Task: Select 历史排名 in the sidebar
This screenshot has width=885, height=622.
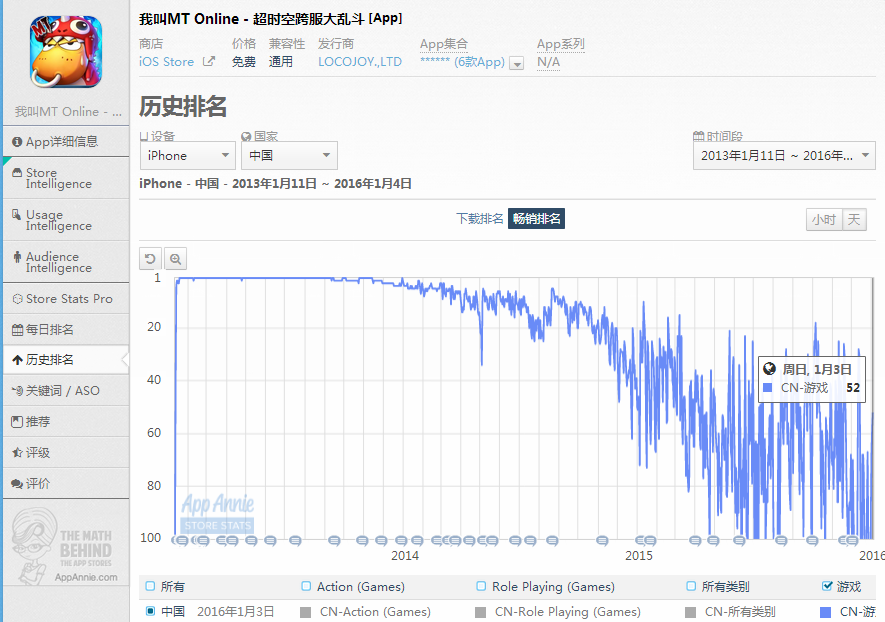Action: click(x=66, y=360)
